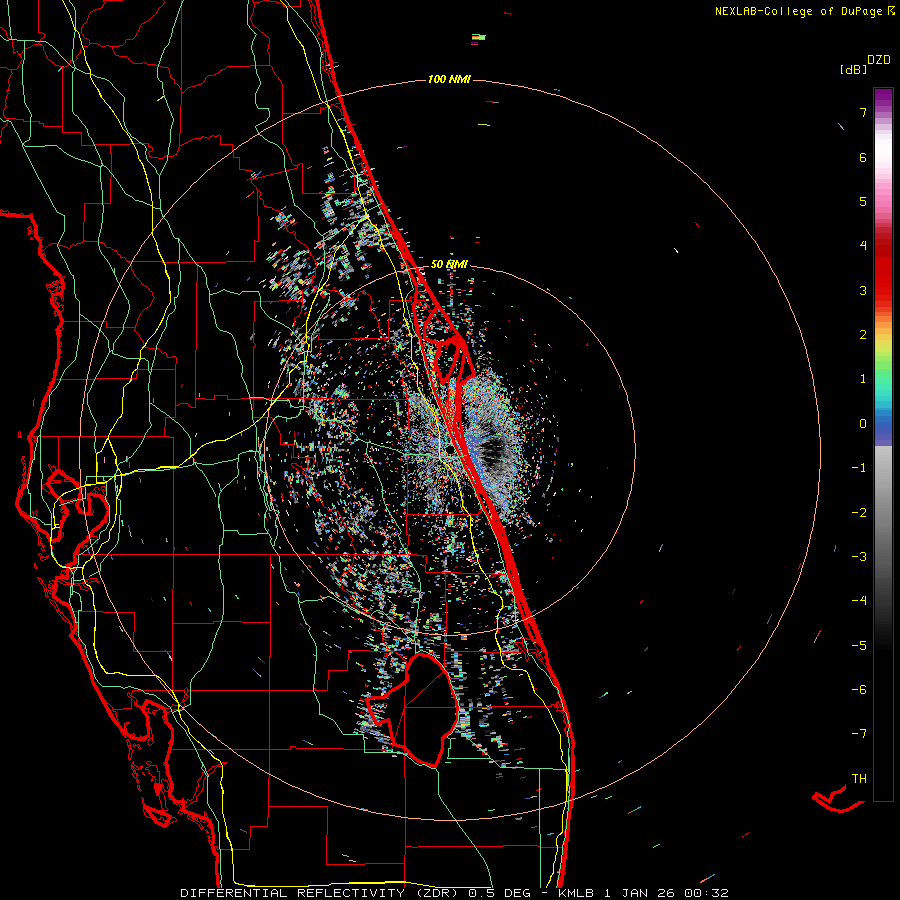Click the 4 value on color scale
The width and height of the screenshot is (900, 900).
pyautogui.click(x=863, y=246)
